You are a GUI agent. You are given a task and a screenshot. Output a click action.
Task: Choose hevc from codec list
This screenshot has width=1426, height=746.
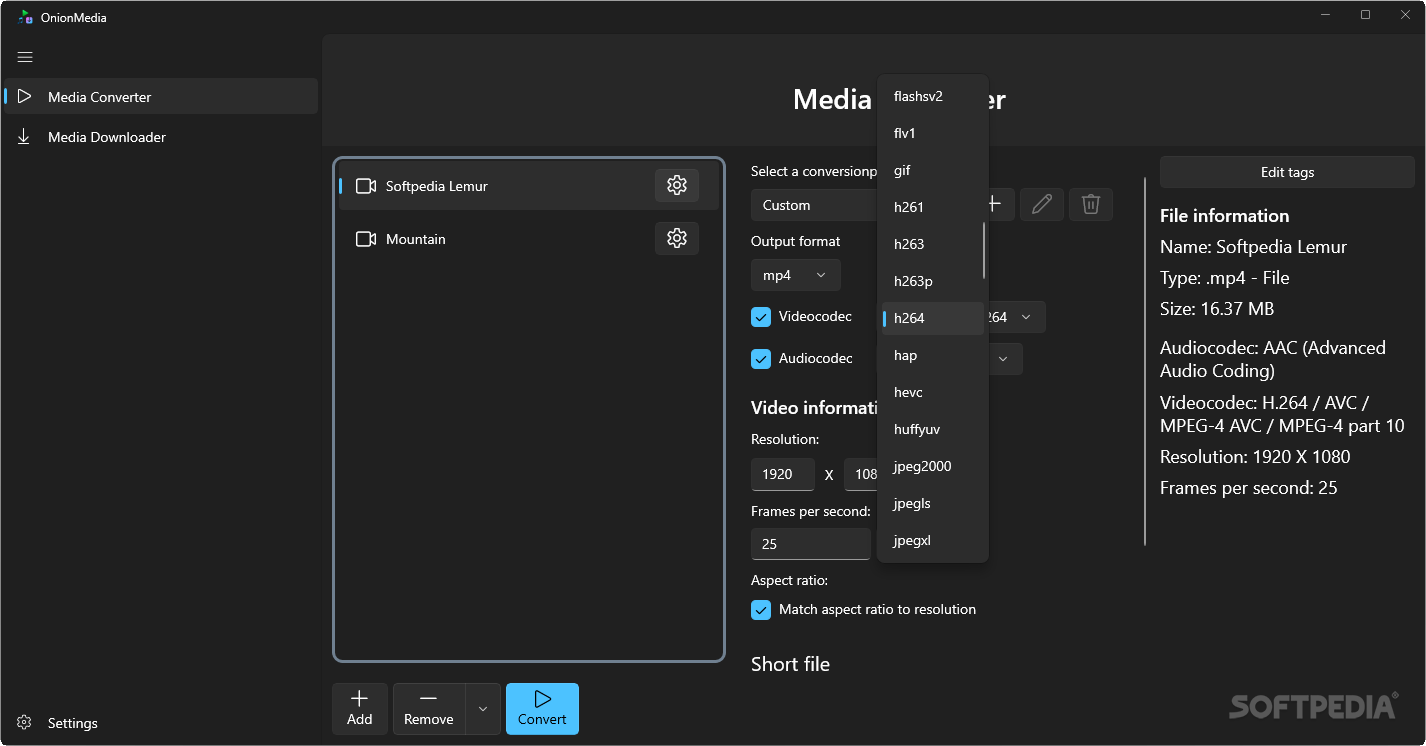click(933, 392)
